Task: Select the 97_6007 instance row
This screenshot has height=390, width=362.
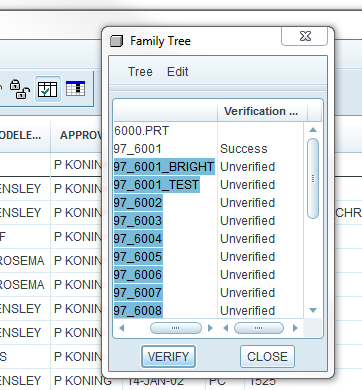Action: click(138, 293)
